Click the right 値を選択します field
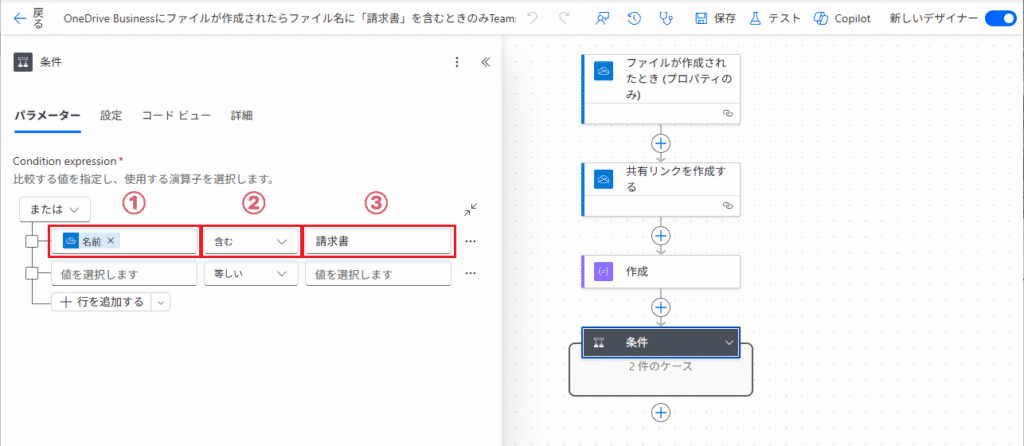The width and height of the screenshot is (1024, 446). [x=378, y=274]
